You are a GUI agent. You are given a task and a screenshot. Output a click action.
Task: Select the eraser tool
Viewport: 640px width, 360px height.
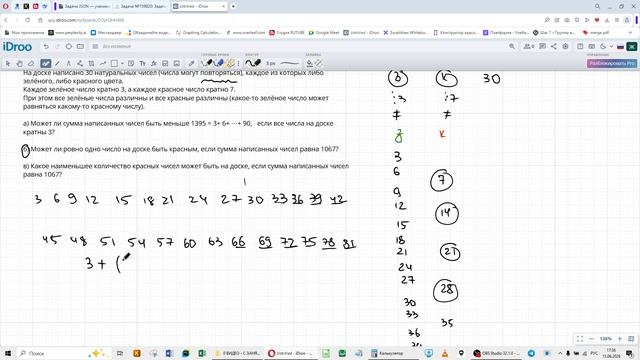[x=31, y=63]
